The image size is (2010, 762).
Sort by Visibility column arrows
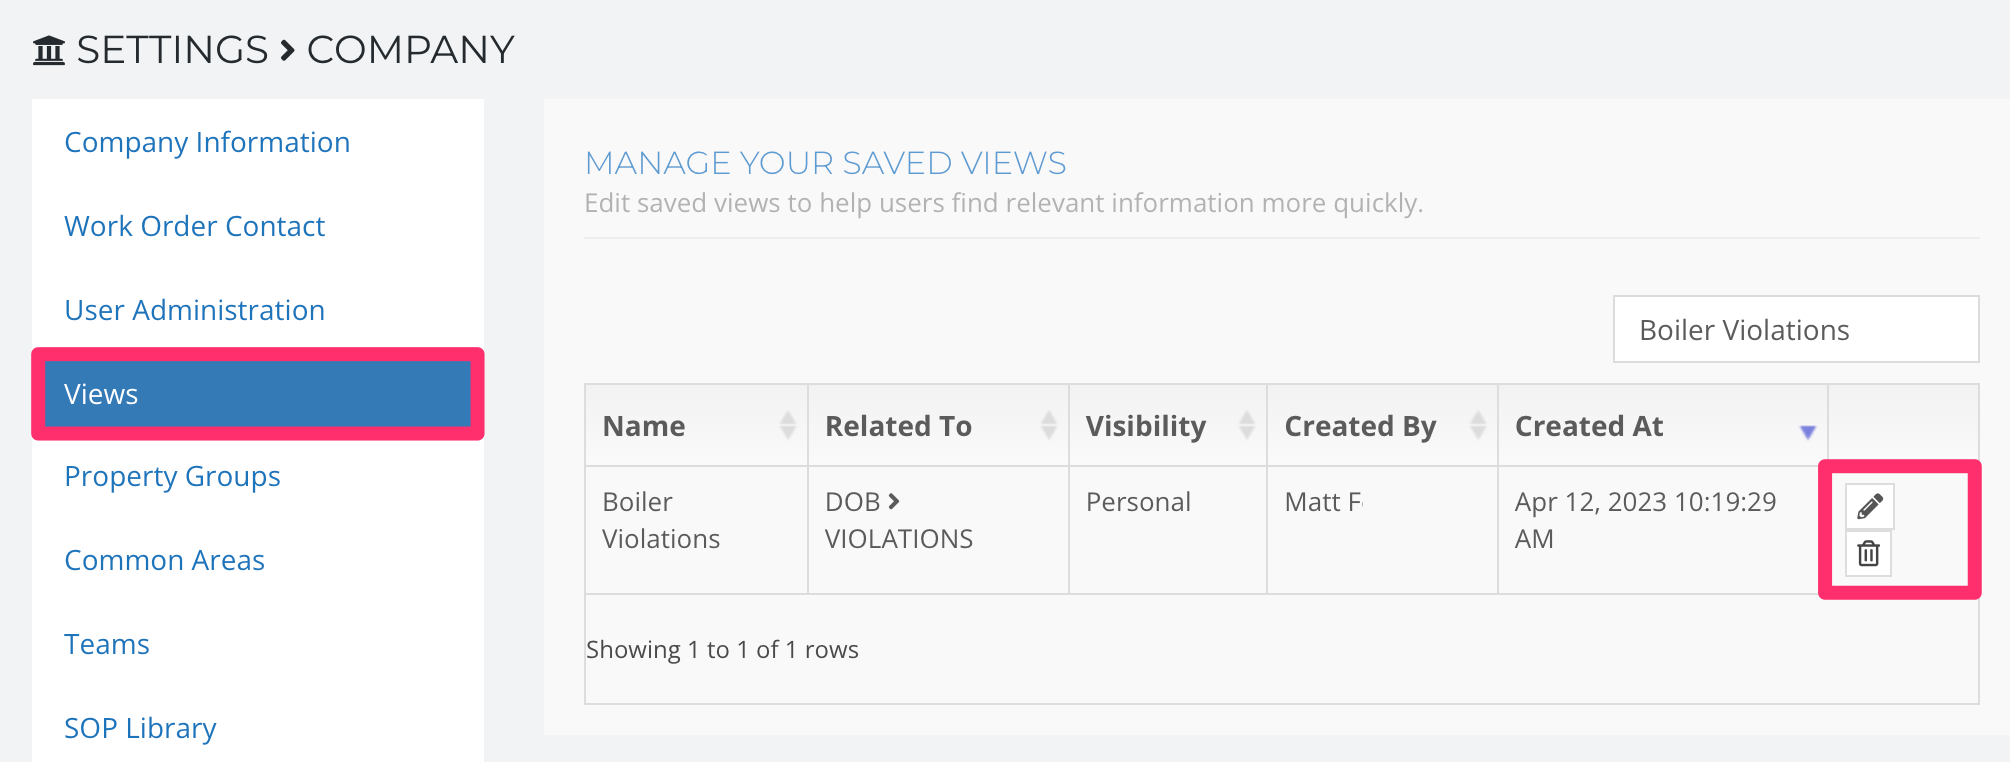tap(1247, 426)
